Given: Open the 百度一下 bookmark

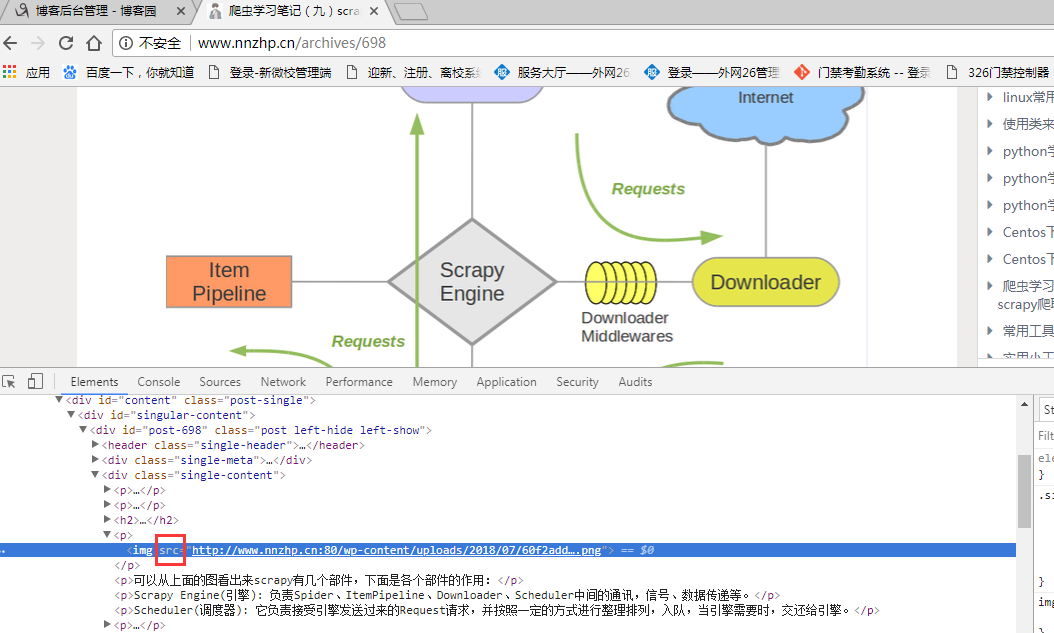Looking at the screenshot, I should tap(128, 73).
